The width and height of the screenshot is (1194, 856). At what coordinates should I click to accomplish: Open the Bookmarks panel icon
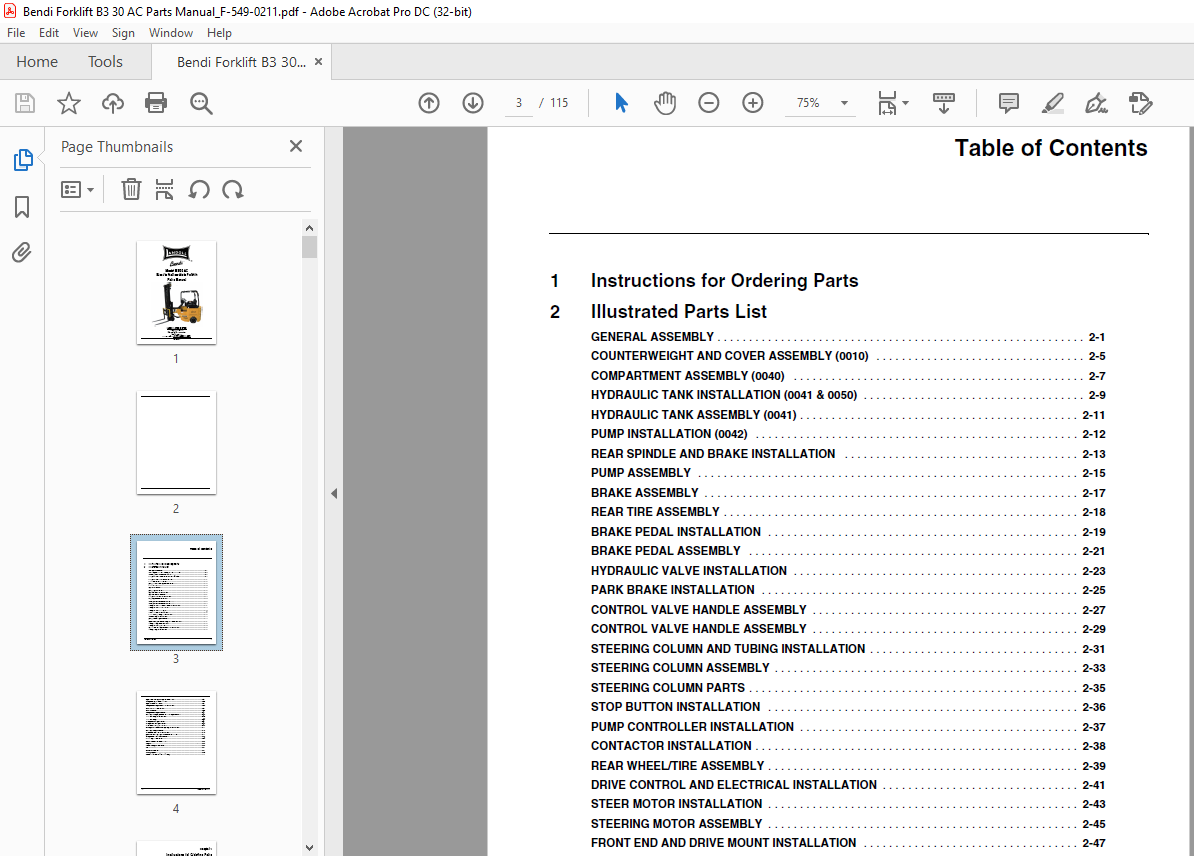[x=22, y=206]
